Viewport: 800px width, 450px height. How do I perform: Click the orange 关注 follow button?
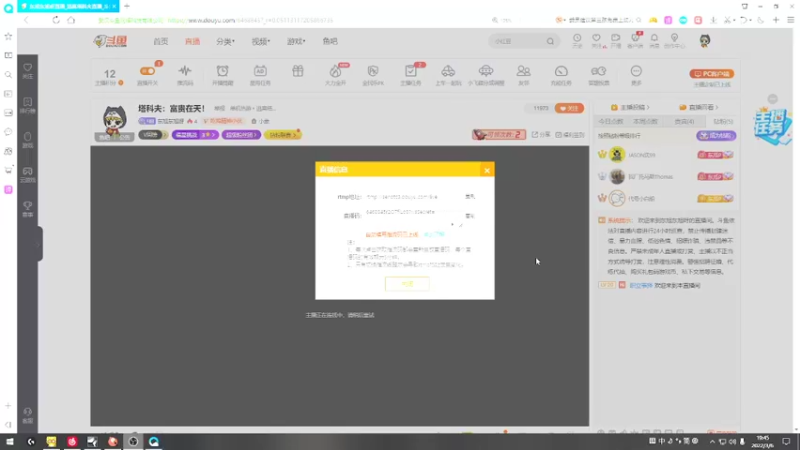[569, 108]
